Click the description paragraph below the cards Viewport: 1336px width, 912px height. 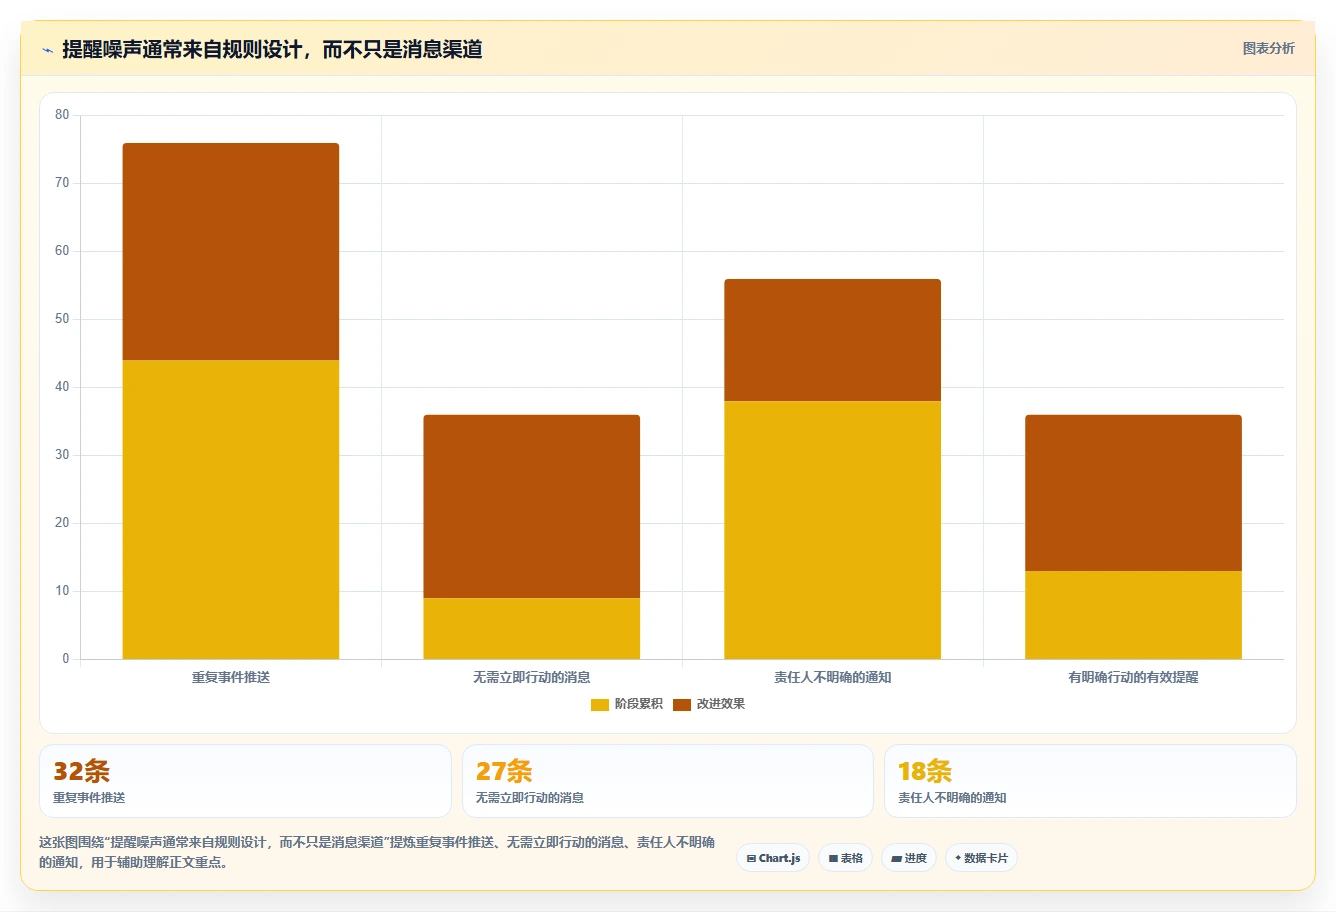tap(377, 852)
